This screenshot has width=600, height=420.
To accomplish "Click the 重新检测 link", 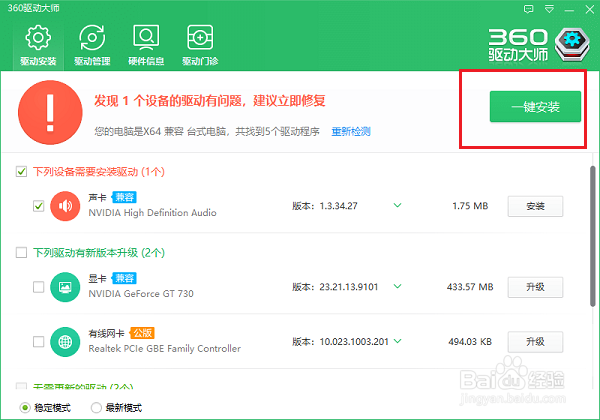I will 351,132.
